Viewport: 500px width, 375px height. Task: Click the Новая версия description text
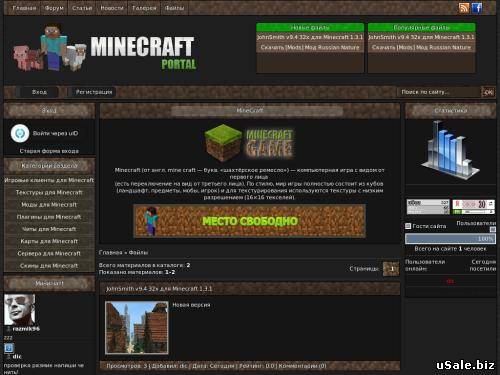(191, 305)
